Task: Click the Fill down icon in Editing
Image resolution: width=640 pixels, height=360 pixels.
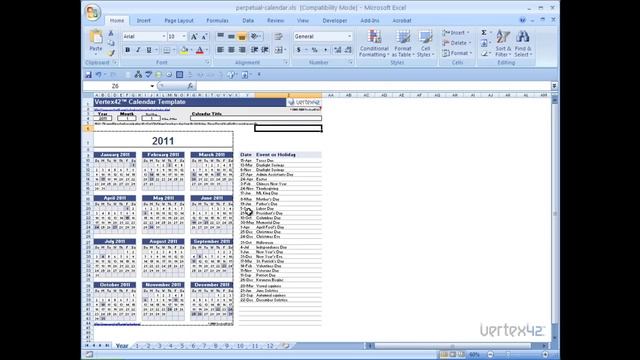Action: 484,43
